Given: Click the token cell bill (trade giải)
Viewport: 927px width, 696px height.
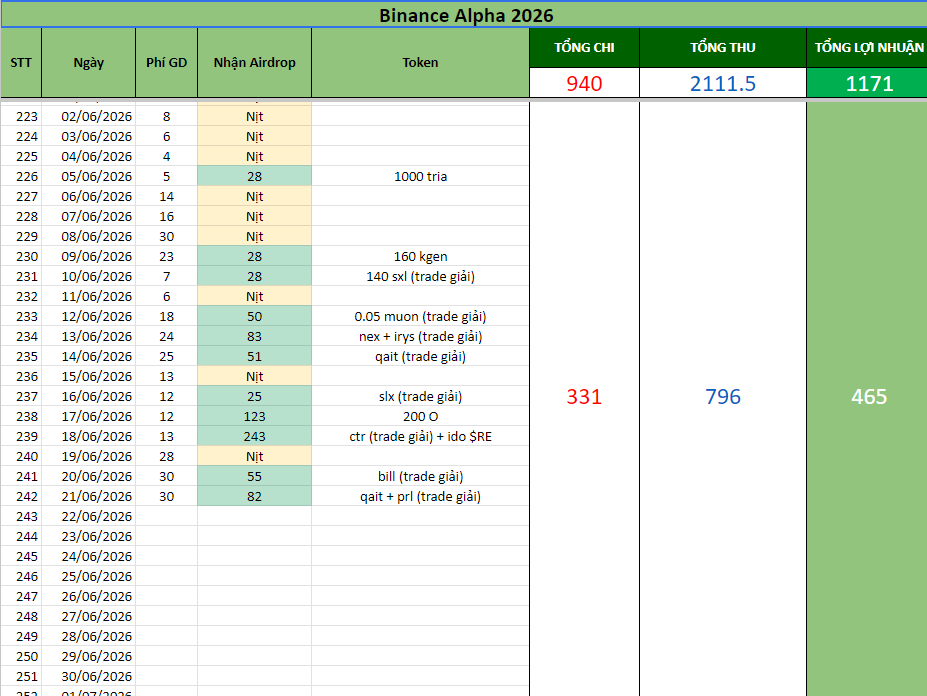Looking at the screenshot, I should pyautogui.click(x=420, y=476).
